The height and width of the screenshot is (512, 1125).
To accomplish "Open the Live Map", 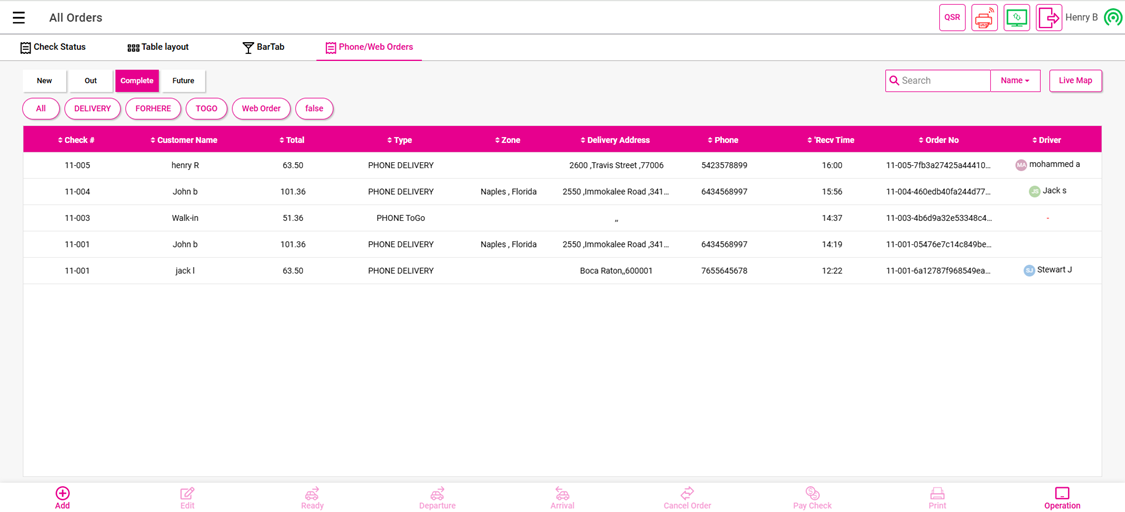I will [x=1075, y=81].
